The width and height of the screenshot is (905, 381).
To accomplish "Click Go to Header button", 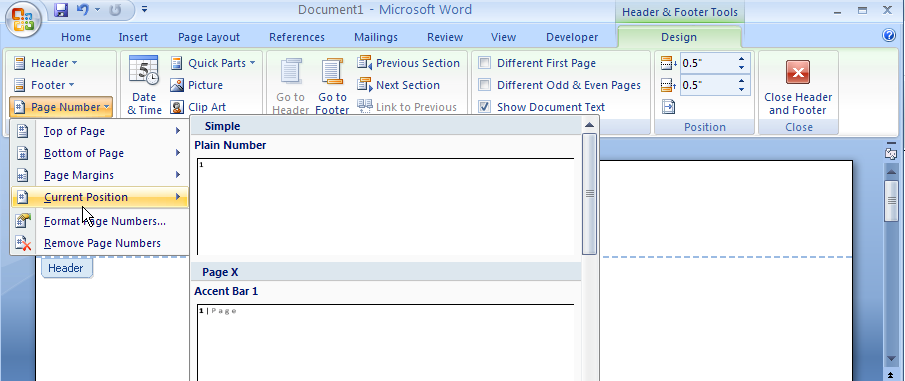I will tap(290, 85).
